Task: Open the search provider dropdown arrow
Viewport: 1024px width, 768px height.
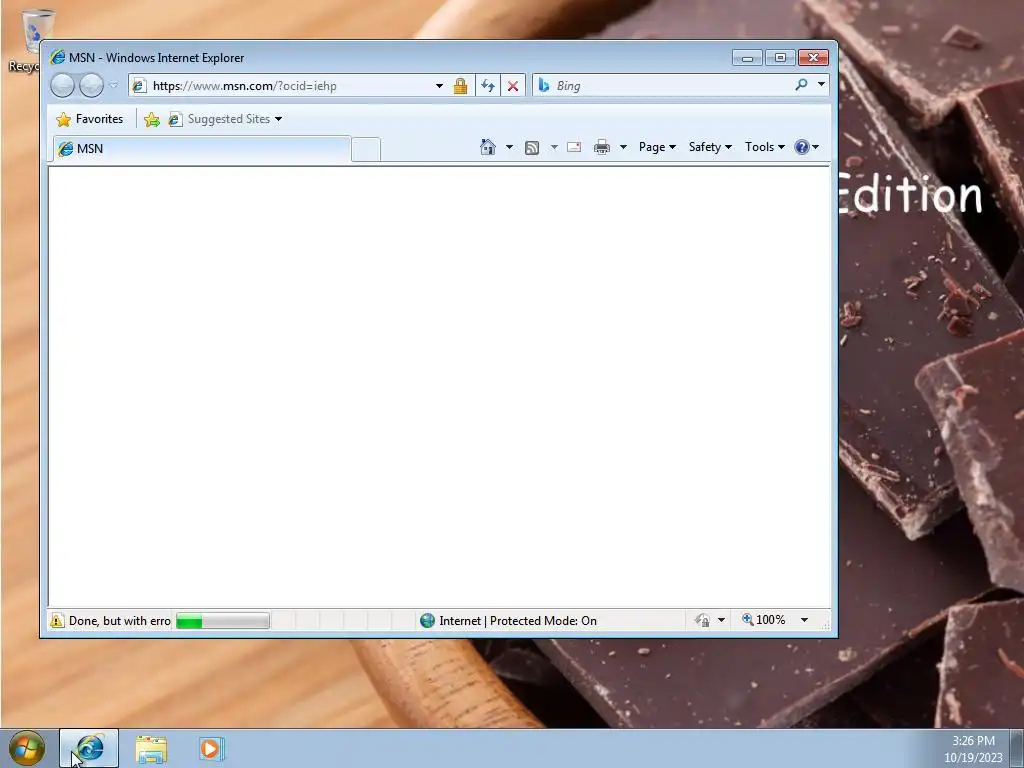Action: coord(821,84)
